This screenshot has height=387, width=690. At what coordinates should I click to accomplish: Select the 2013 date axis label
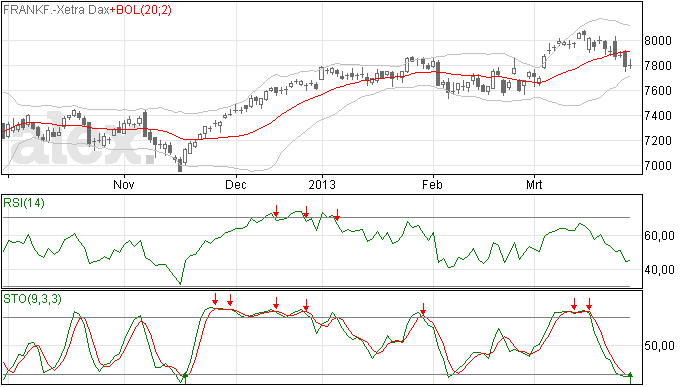[322, 184]
